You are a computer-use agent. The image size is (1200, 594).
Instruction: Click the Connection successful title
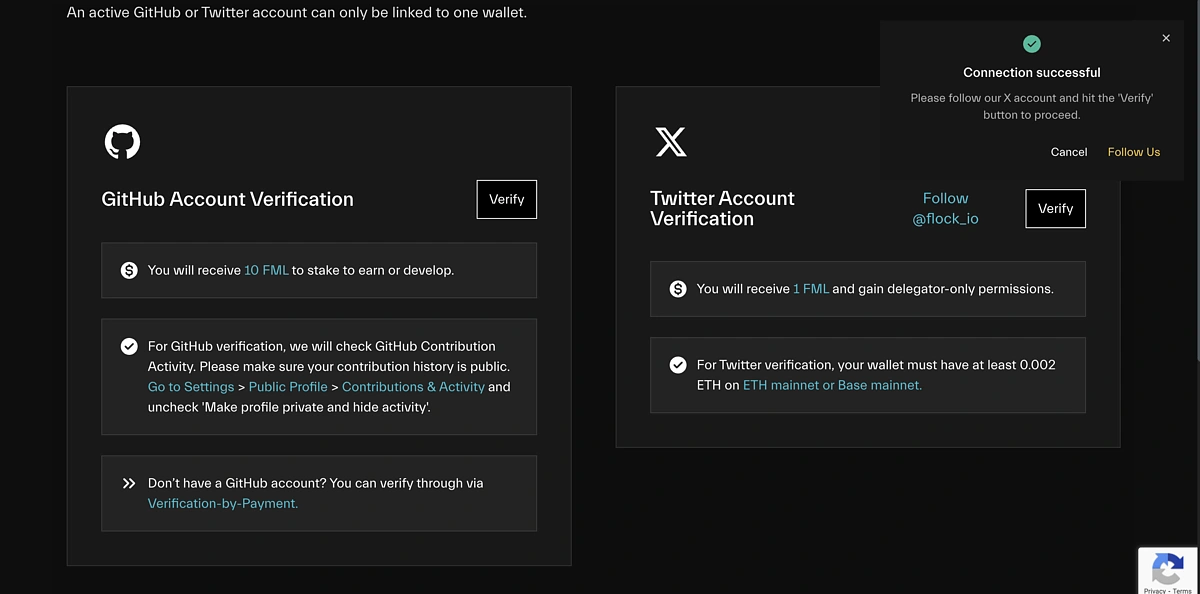coord(1032,72)
